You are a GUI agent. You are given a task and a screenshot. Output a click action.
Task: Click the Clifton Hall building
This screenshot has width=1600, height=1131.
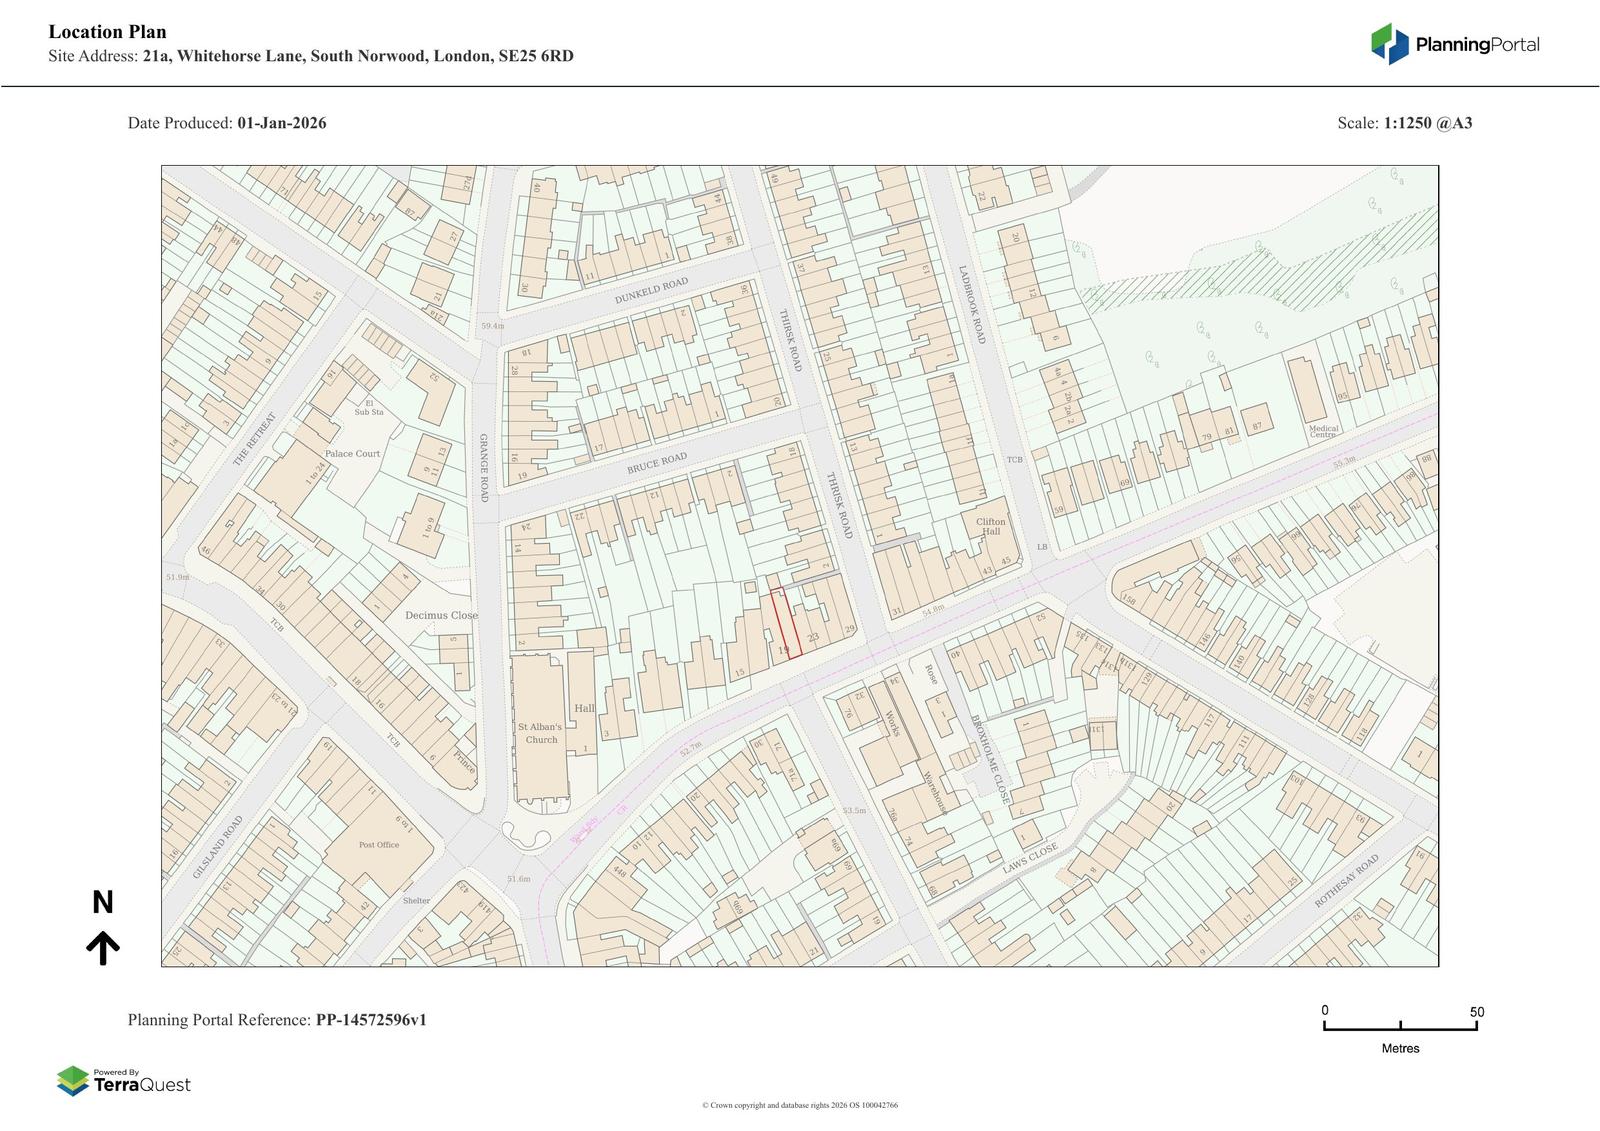pyautogui.click(x=990, y=527)
